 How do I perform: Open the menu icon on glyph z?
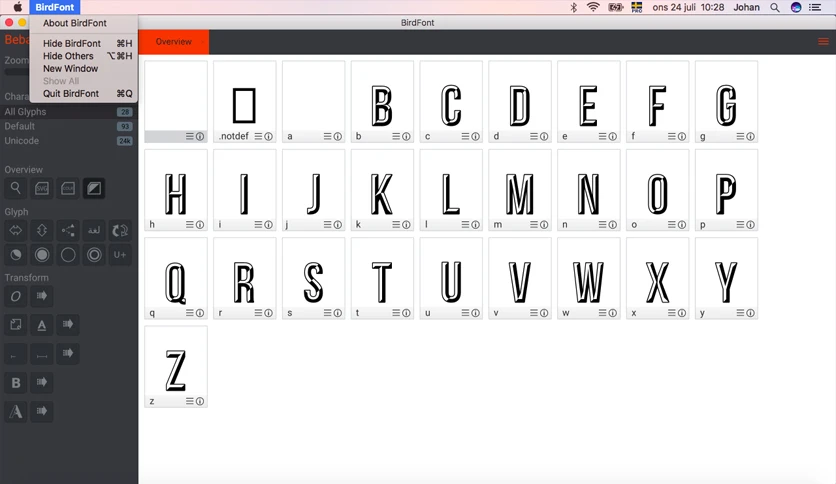(190, 401)
